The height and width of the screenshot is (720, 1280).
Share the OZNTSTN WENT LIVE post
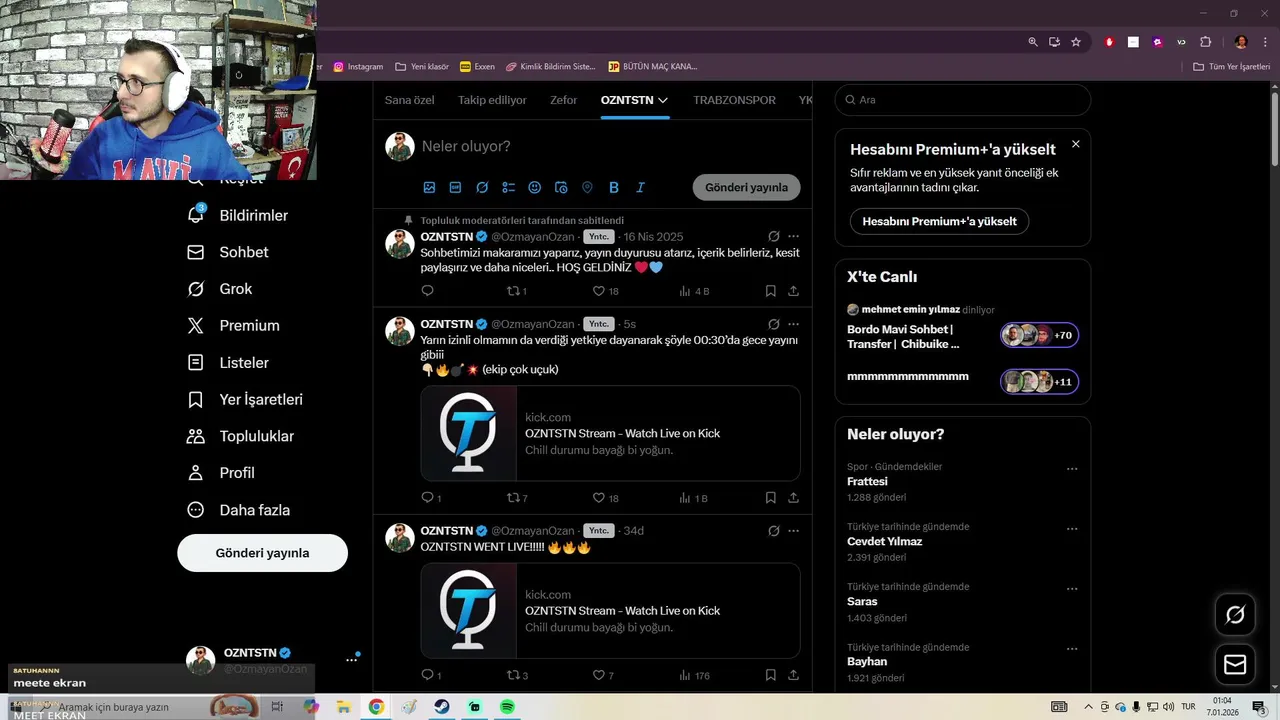pyautogui.click(x=793, y=675)
